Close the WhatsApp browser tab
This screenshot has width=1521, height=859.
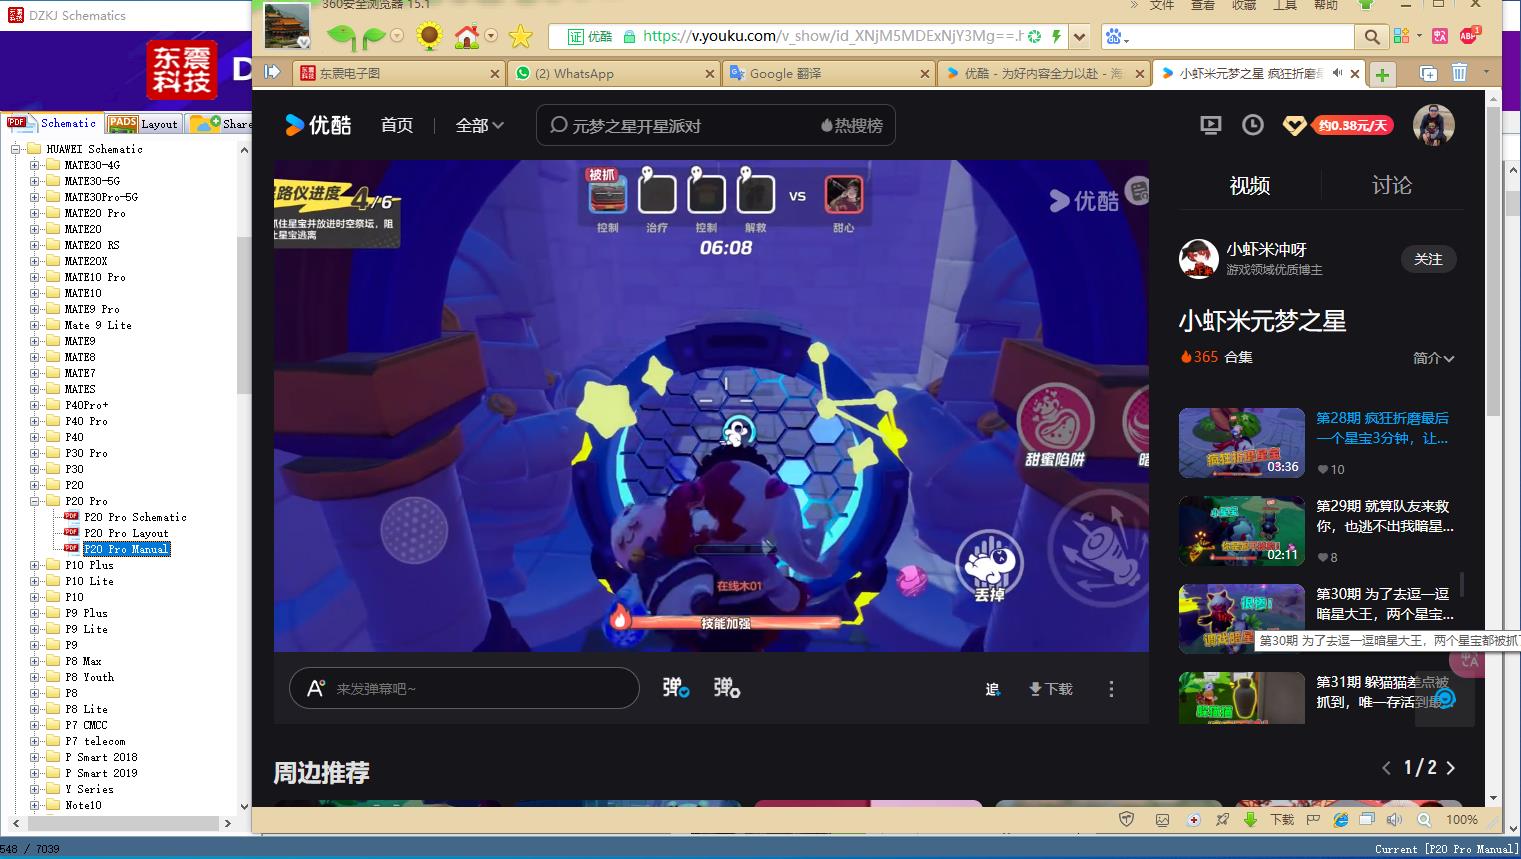709,73
